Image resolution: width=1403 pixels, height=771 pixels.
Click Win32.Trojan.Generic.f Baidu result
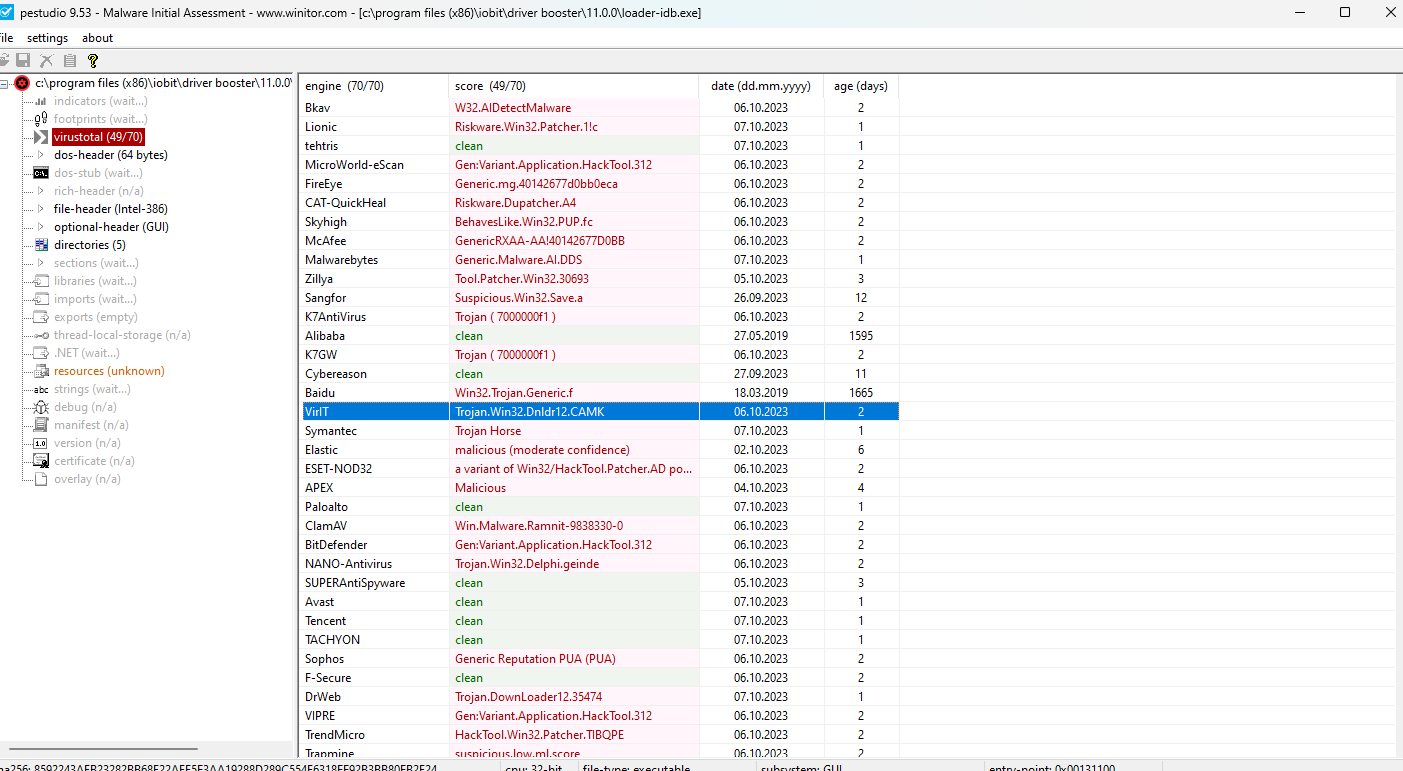click(514, 393)
